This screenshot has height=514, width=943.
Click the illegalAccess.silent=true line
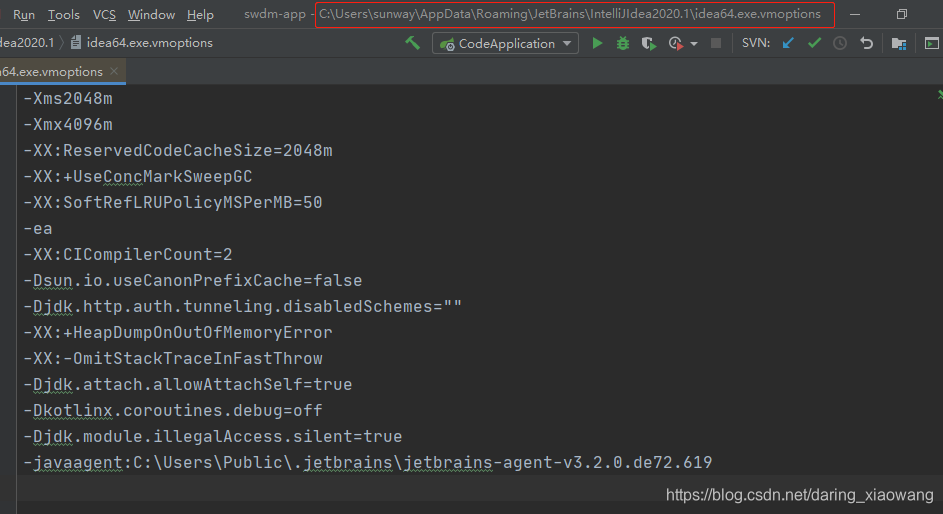tap(213, 436)
